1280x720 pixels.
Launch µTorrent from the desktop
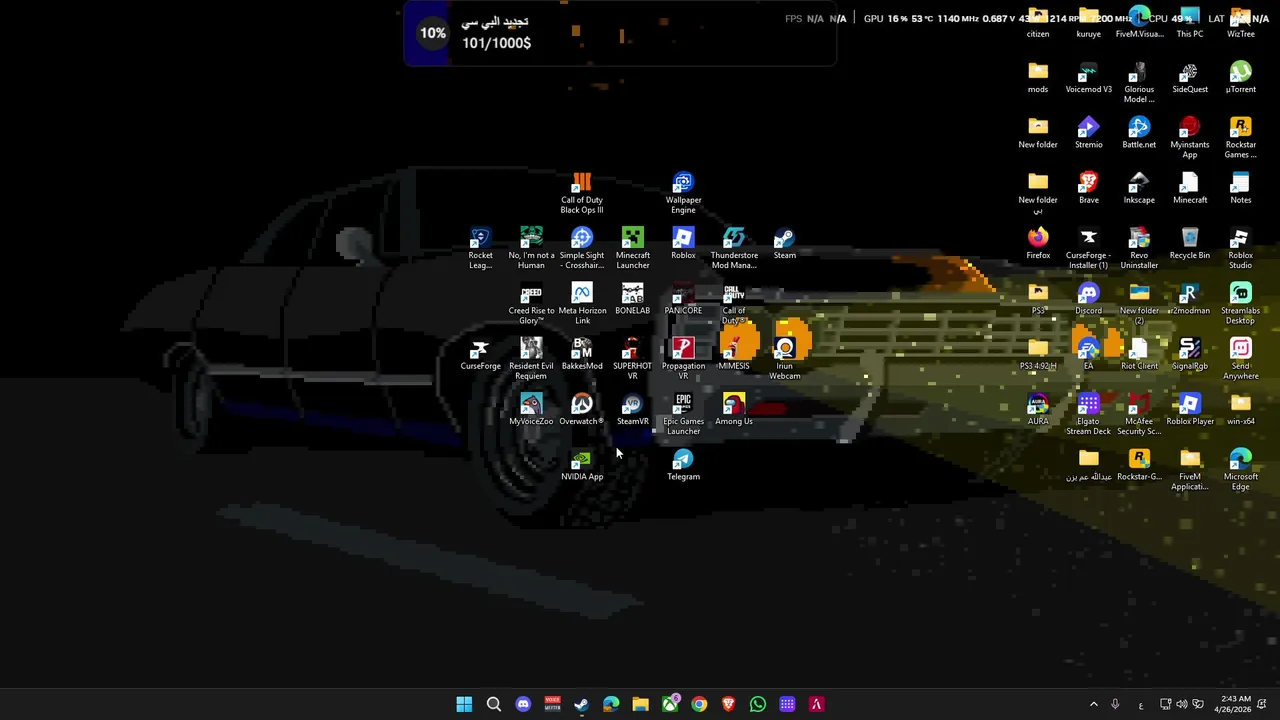click(x=1241, y=78)
